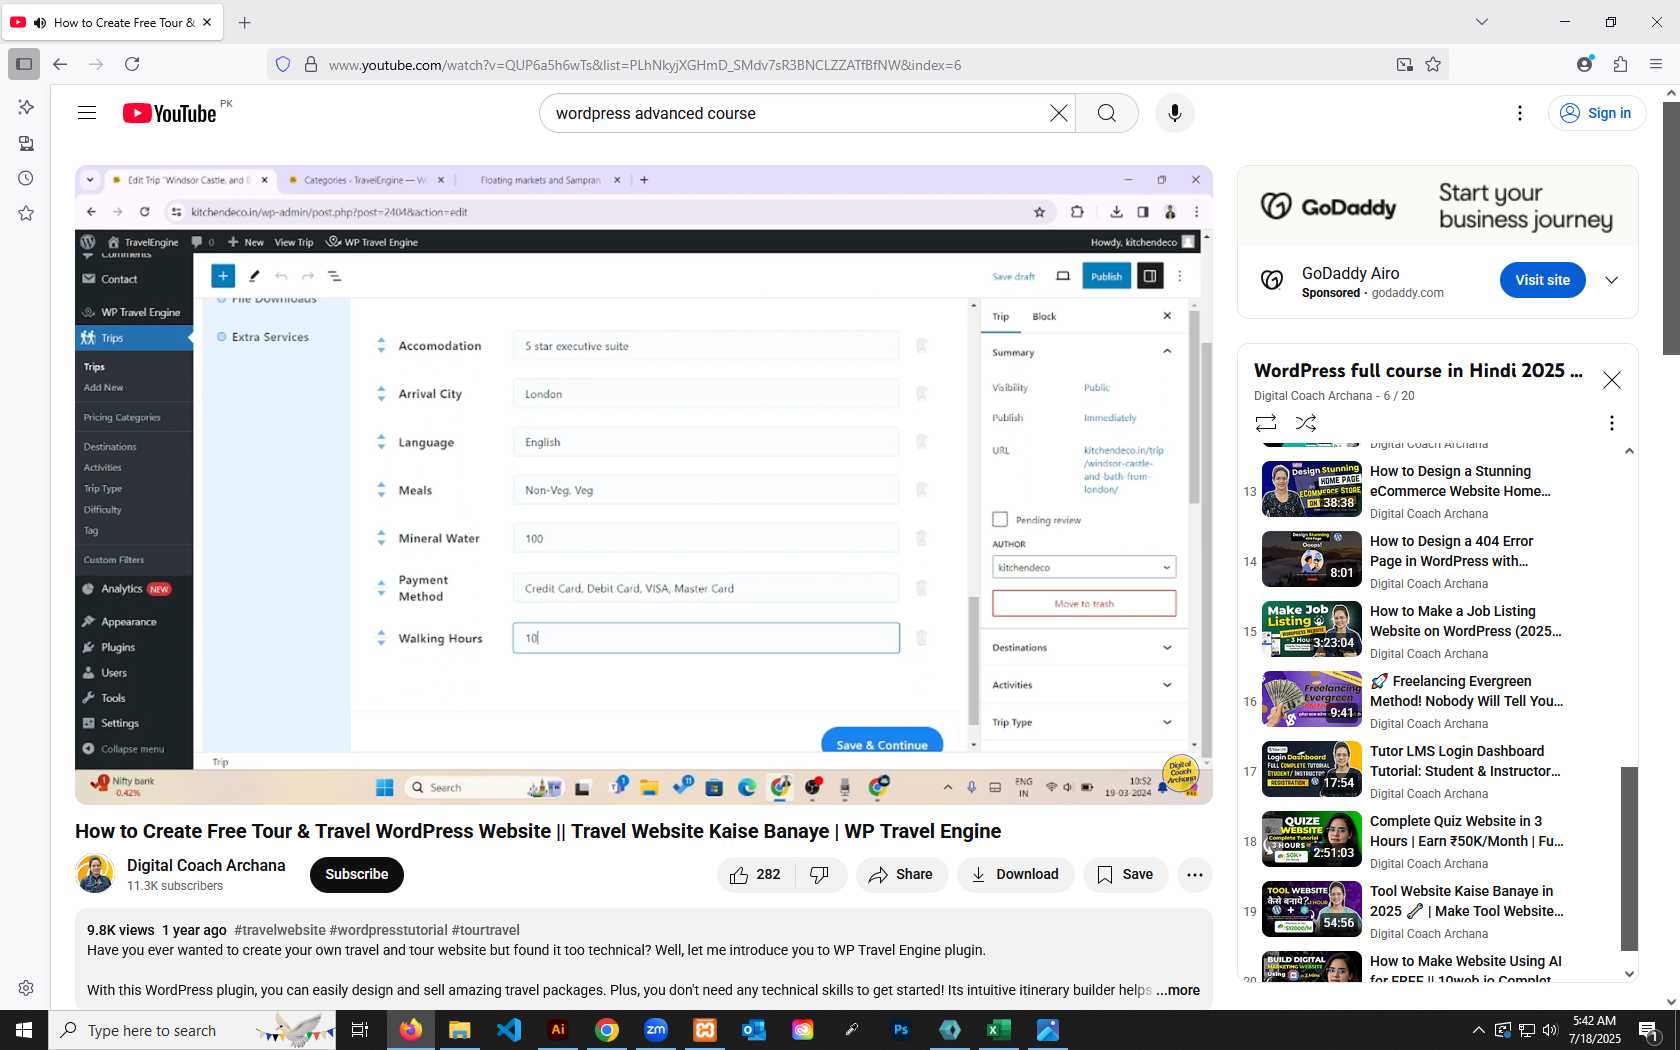Toggle Pending review checkbox in video
The image size is (1680, 1050).
1000,519
